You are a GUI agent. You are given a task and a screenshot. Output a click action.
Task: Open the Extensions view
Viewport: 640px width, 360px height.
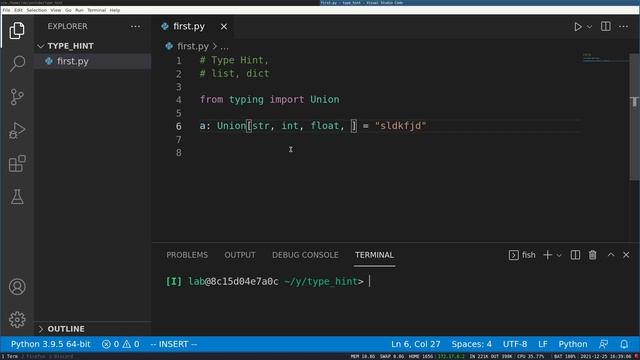coord(17,164)
